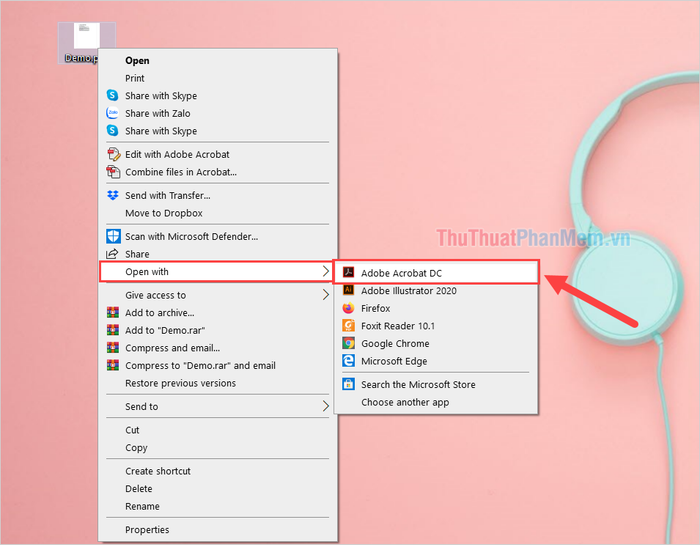This screenshot has width=700, height=545.
Task: Expand the Give access to submenu arrow
Action: pyautogui.click(x=326, y=295)
